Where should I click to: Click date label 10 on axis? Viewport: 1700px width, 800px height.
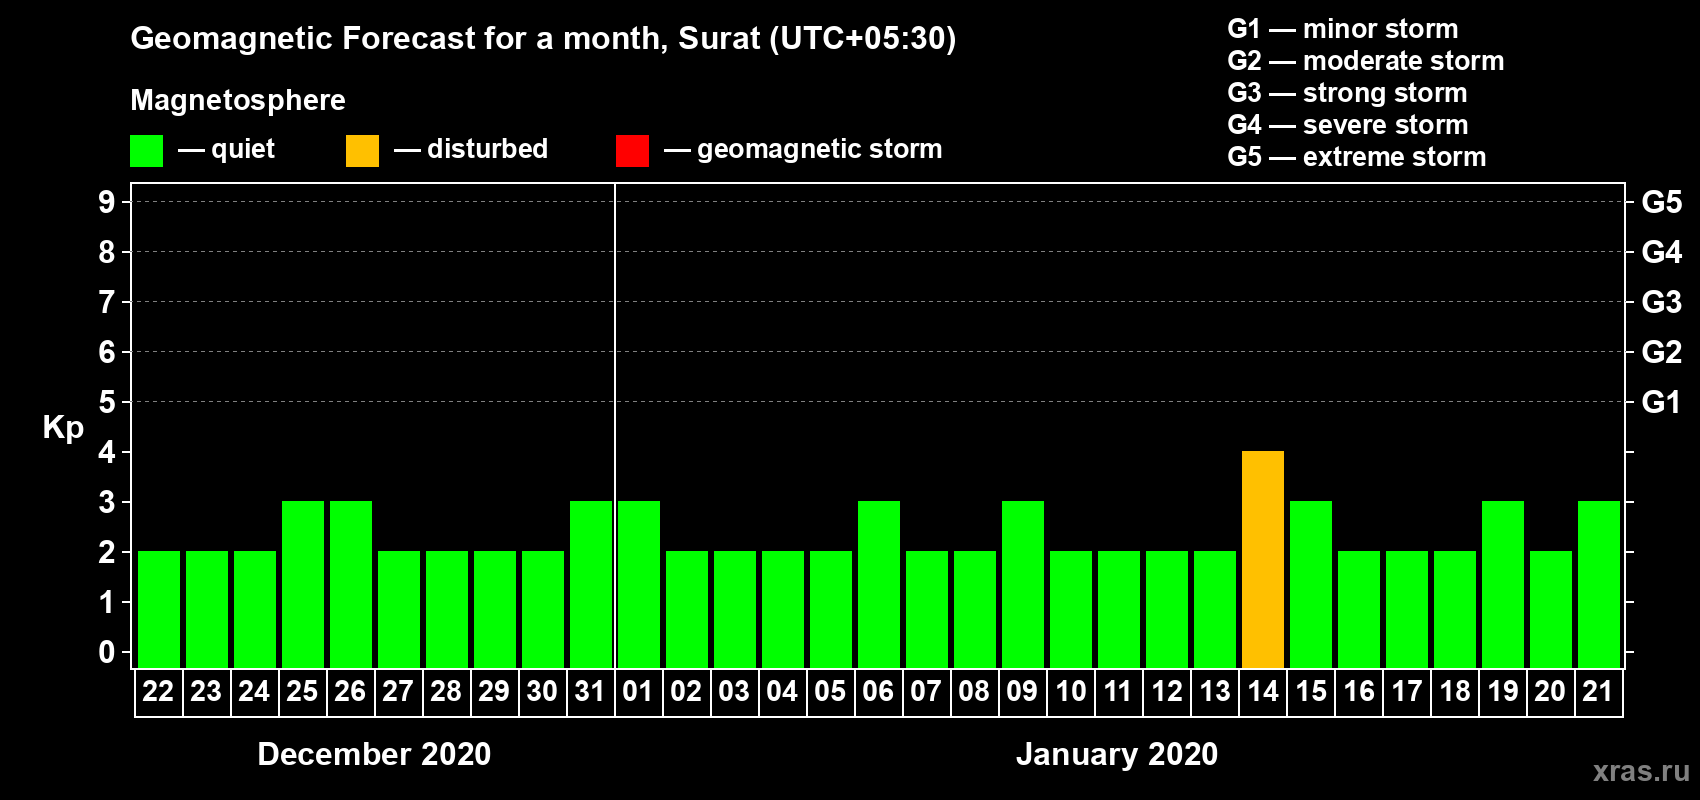coord(1071,692)
